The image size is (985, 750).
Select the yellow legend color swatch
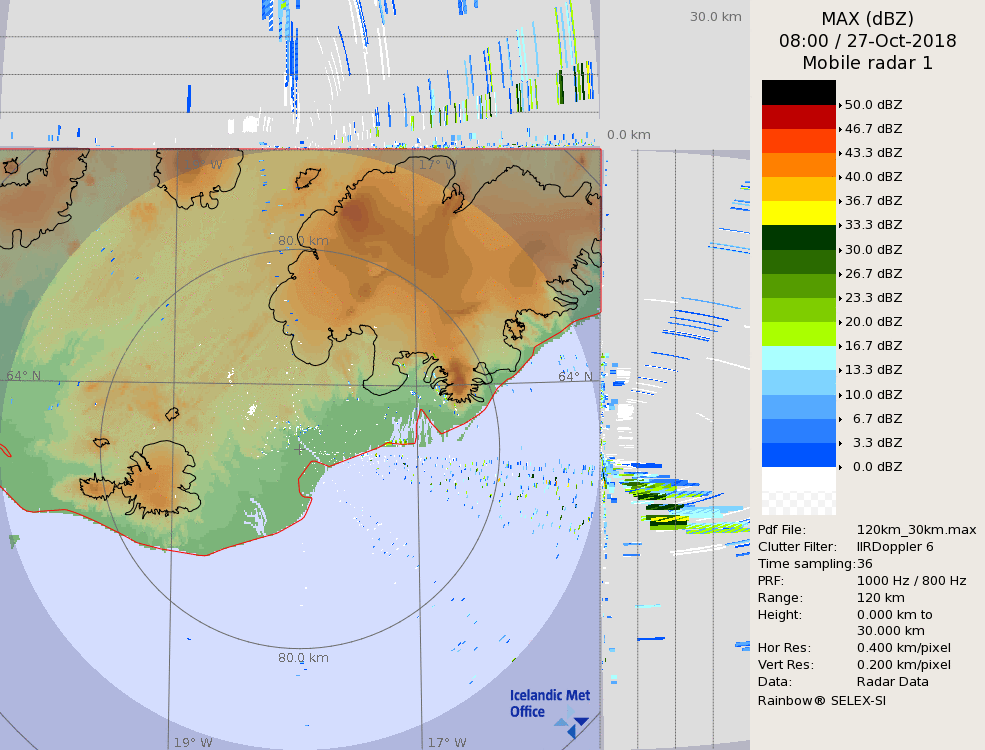pos(798,213)
